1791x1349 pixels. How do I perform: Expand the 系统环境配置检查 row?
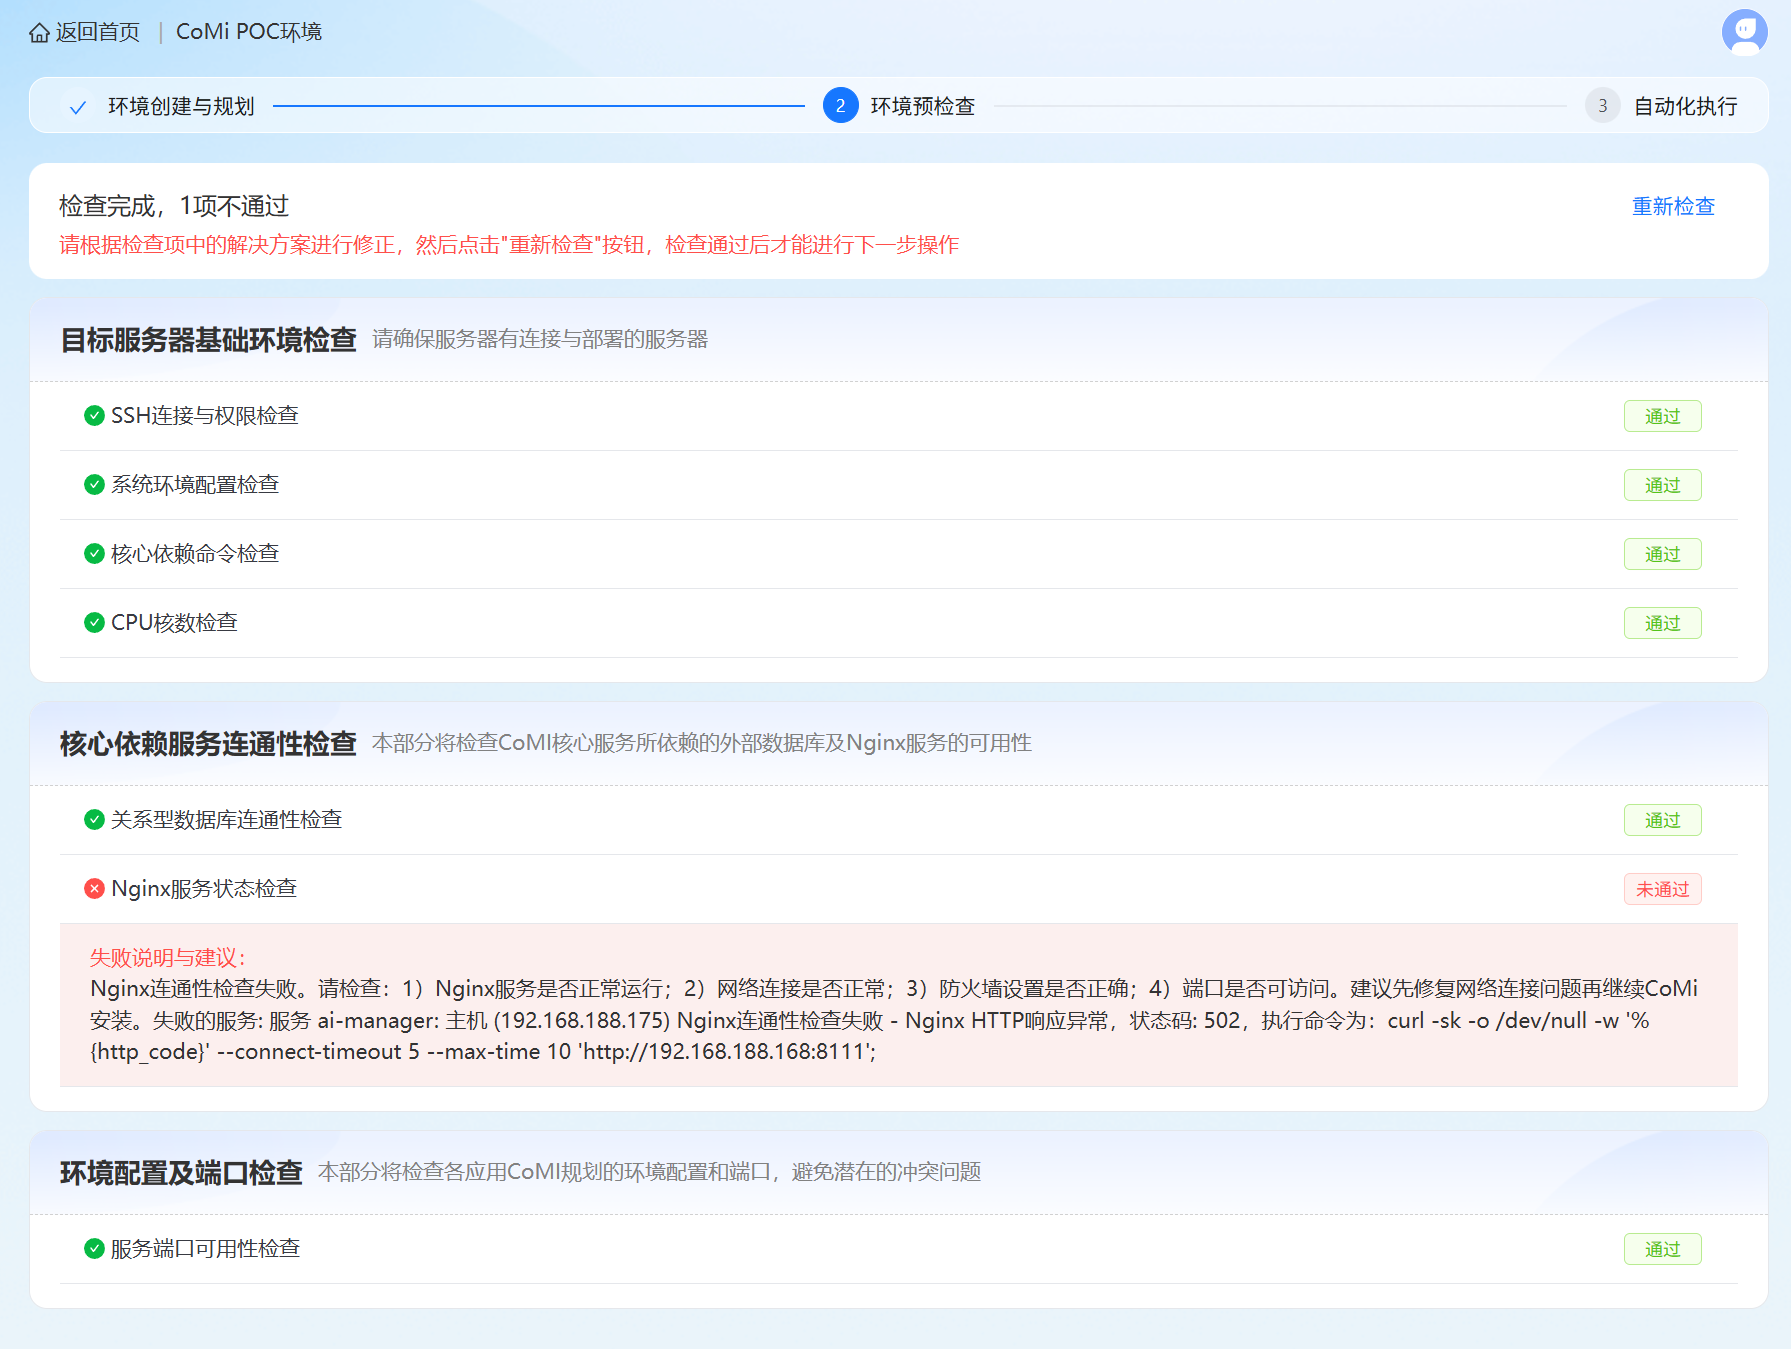tap(195, 485)
